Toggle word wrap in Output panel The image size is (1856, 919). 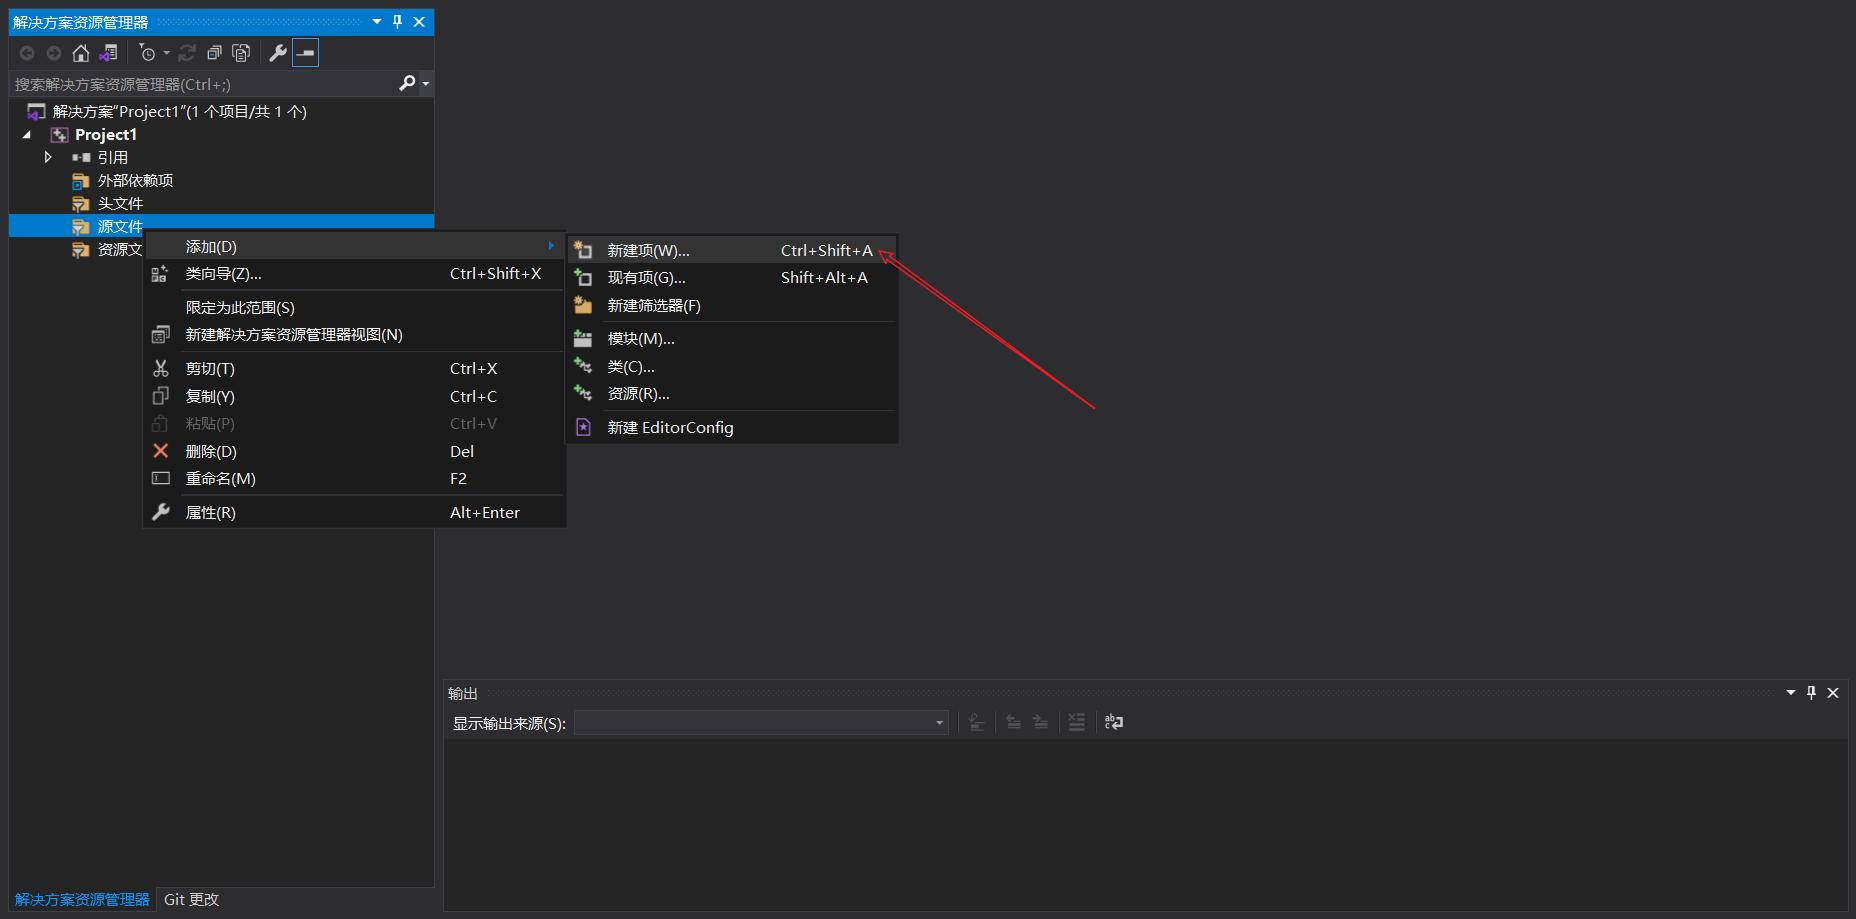point(1113,722)
